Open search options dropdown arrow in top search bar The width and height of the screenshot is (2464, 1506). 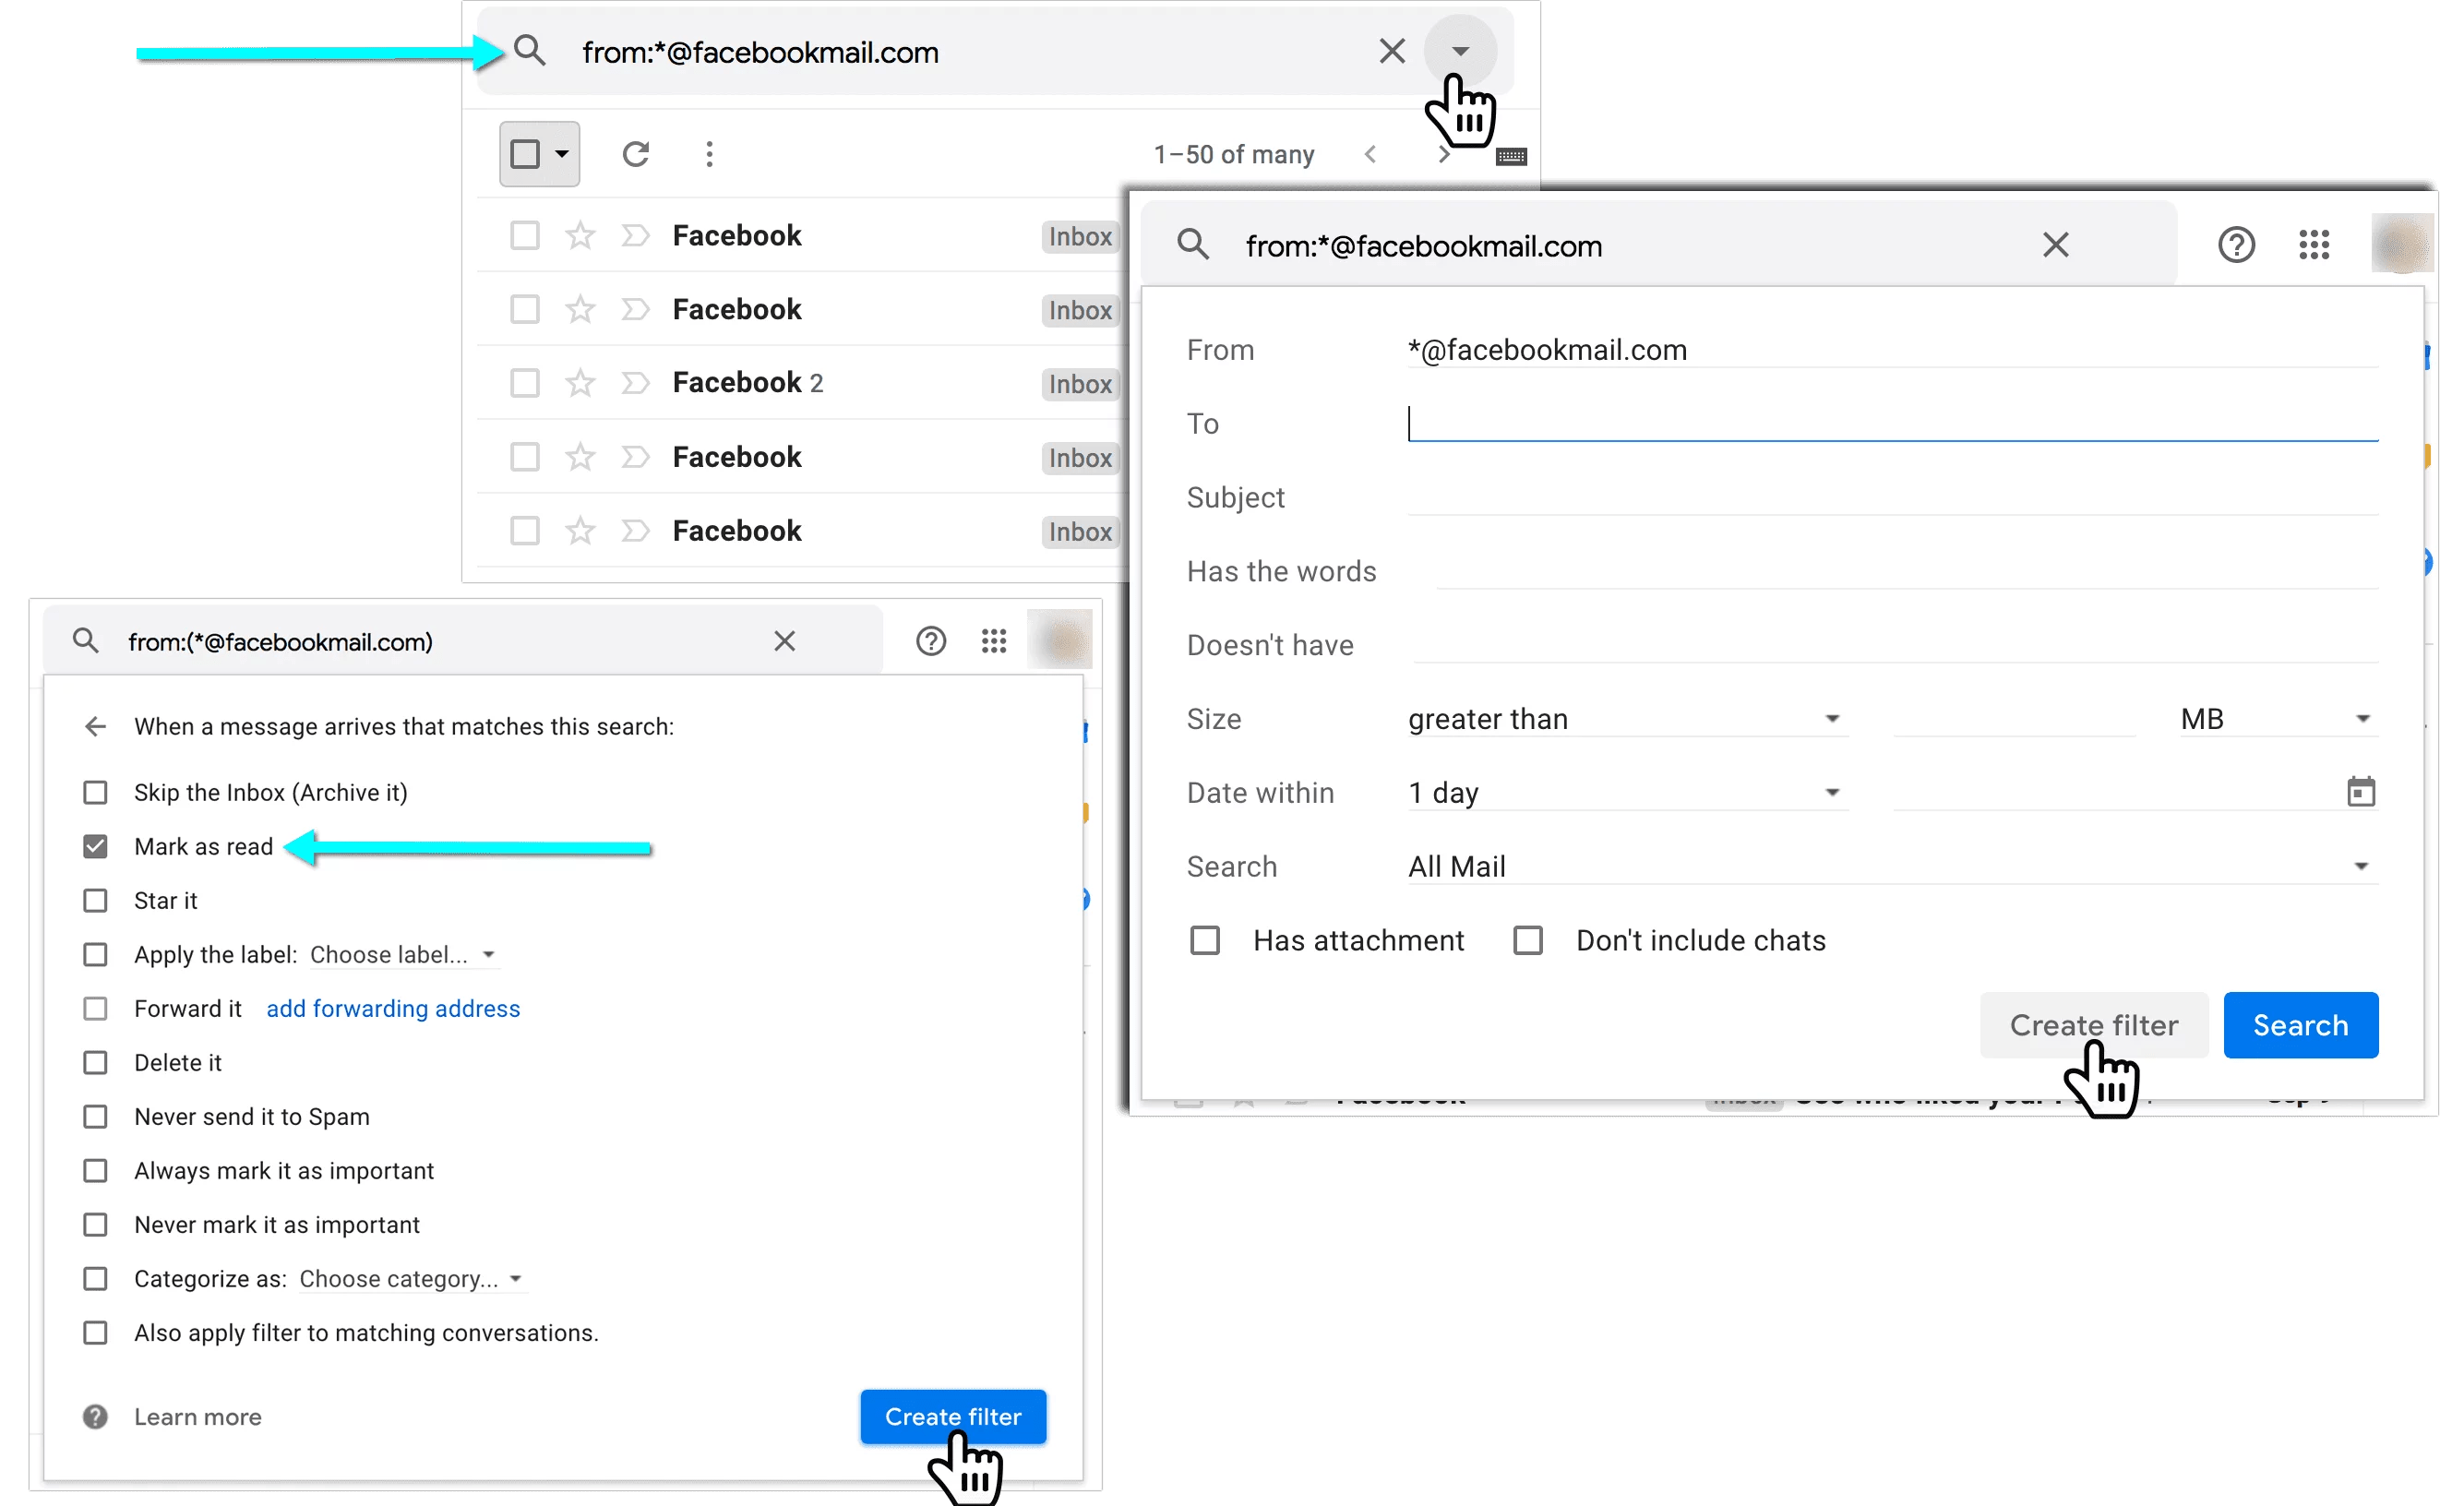click(x=1460, y=51)
